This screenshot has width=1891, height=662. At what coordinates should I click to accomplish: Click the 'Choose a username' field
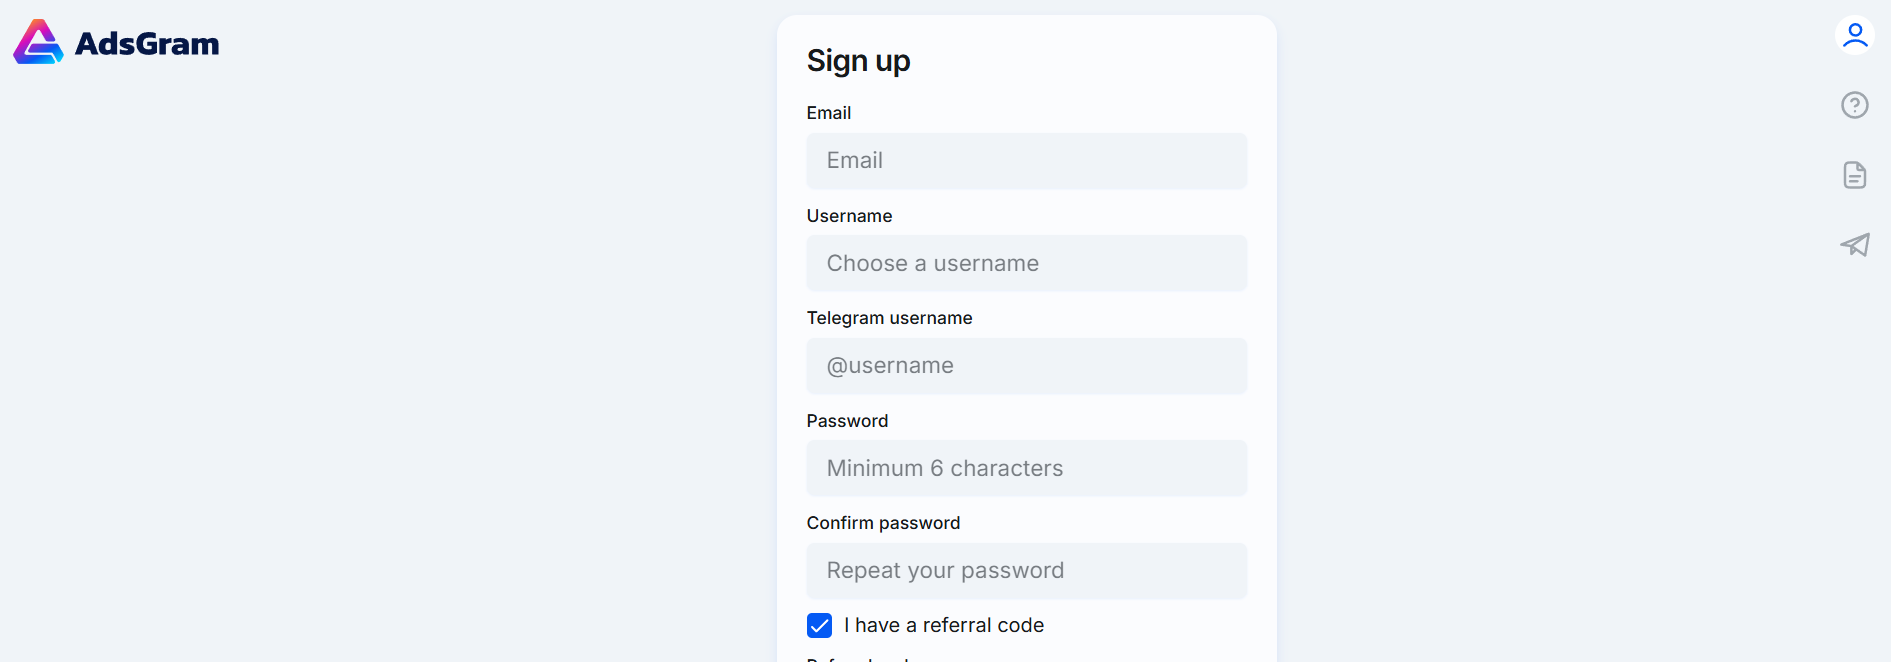tap(1027, 263)
